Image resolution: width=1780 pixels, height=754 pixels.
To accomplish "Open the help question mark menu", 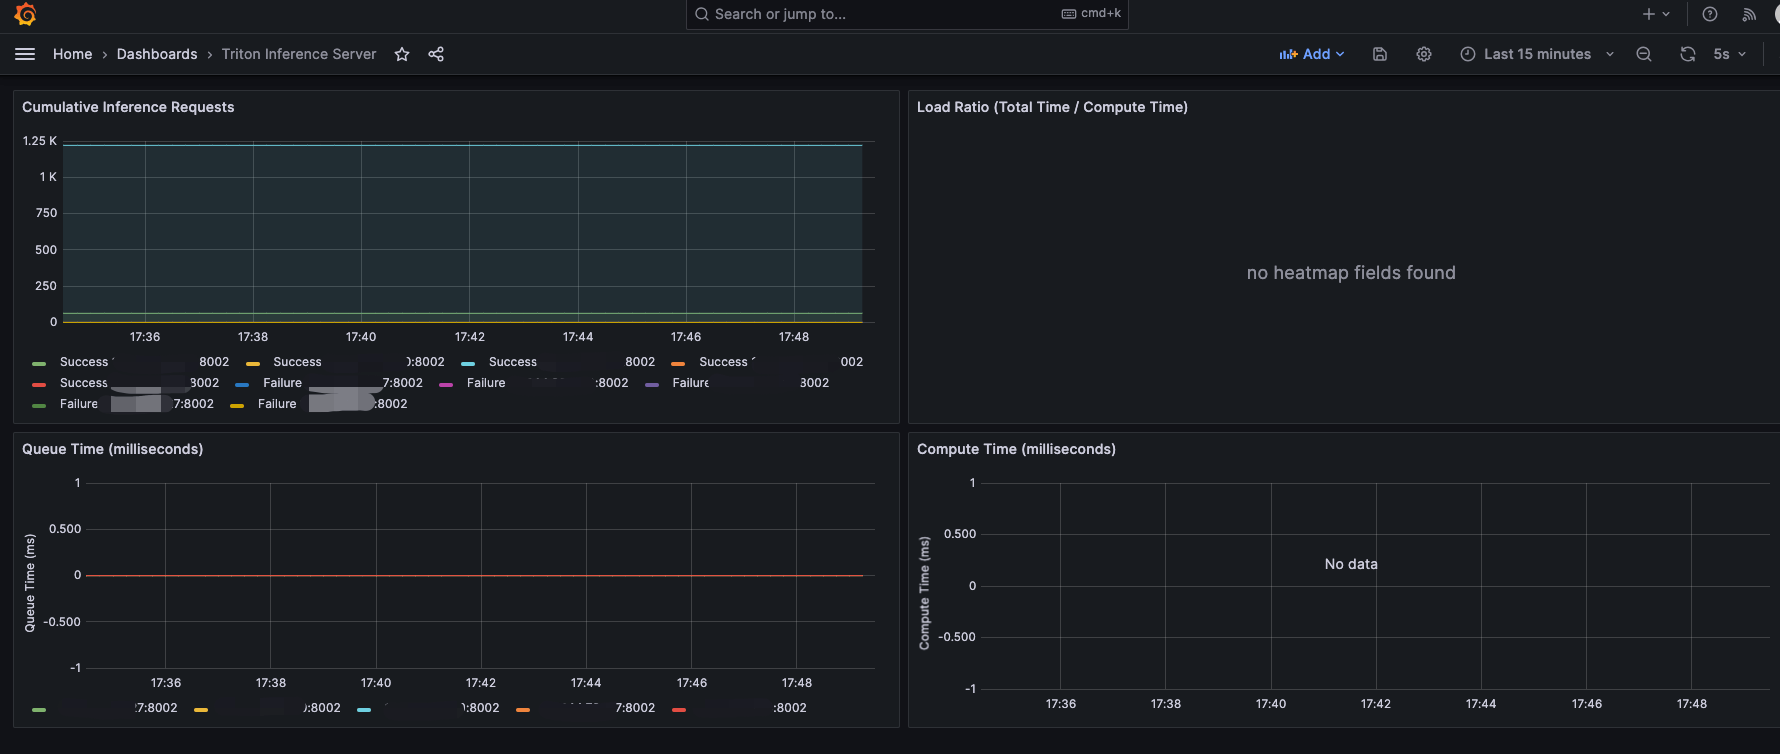I will 1710,14.
